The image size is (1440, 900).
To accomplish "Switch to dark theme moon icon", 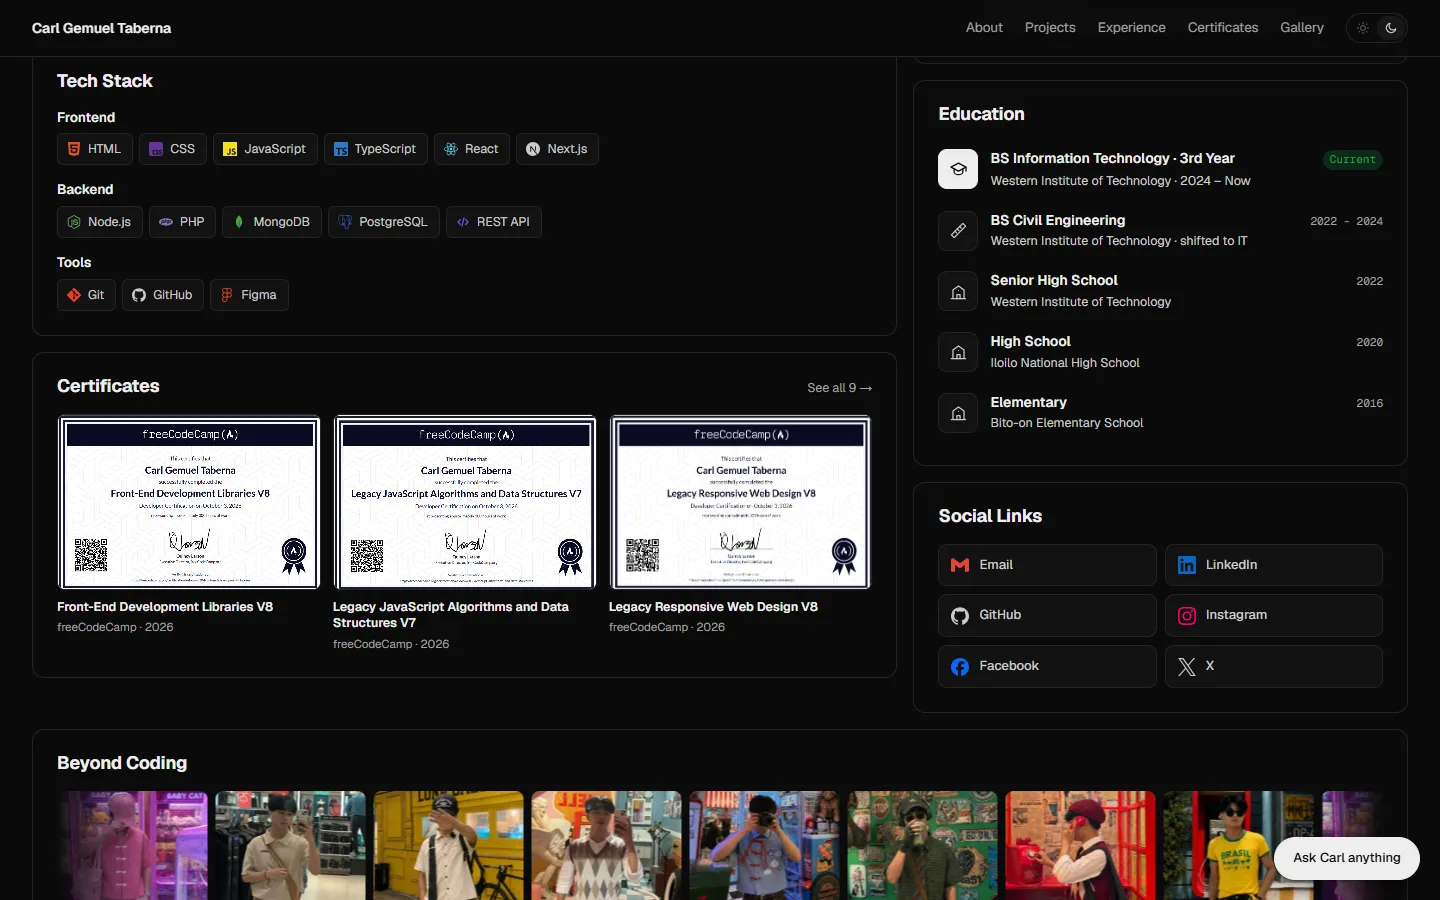I will click(x=1391, y=28).
